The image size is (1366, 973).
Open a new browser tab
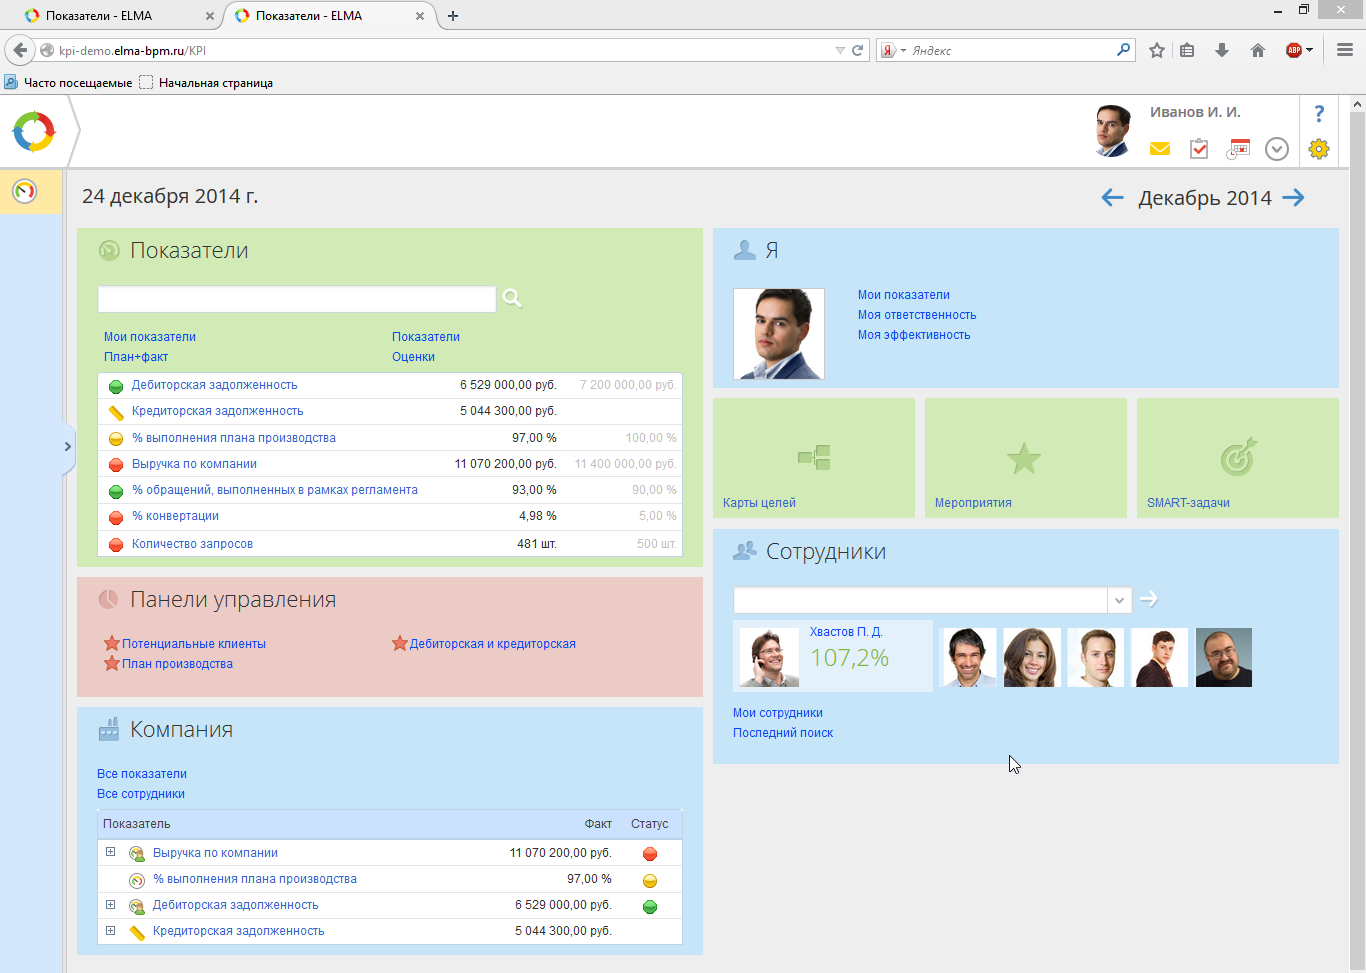pos(453,16)
